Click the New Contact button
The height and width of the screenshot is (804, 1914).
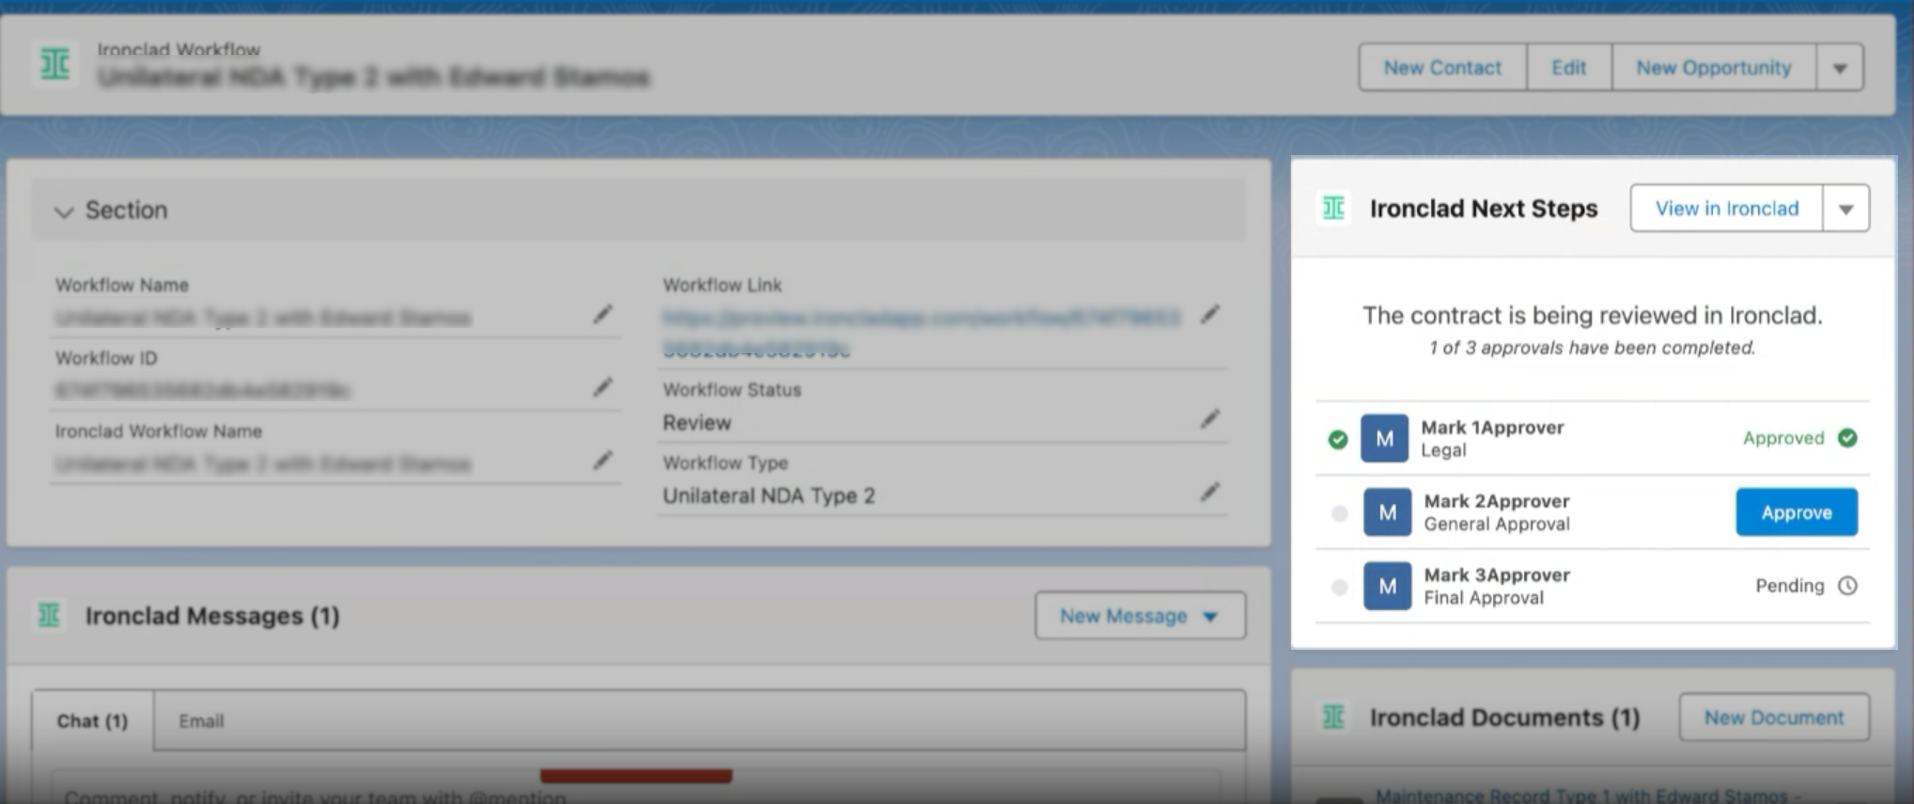pyautogui.click(x=1443, y=68)
